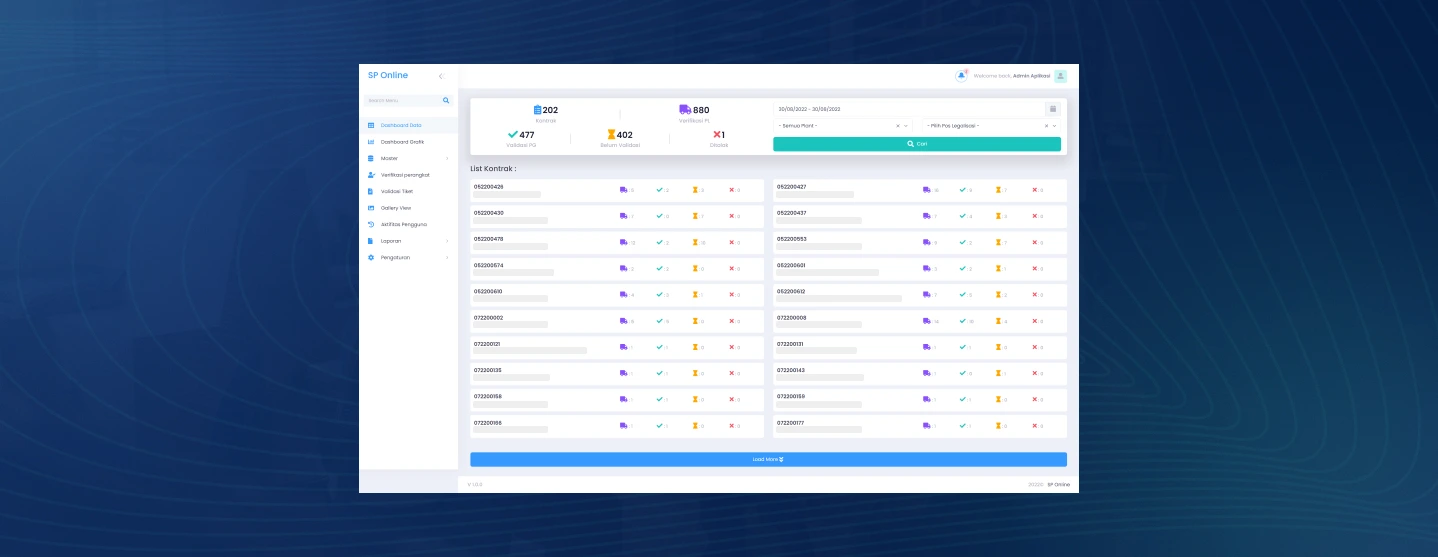
Task: Expand the Master menu chevron
Action: coord(447,158)
